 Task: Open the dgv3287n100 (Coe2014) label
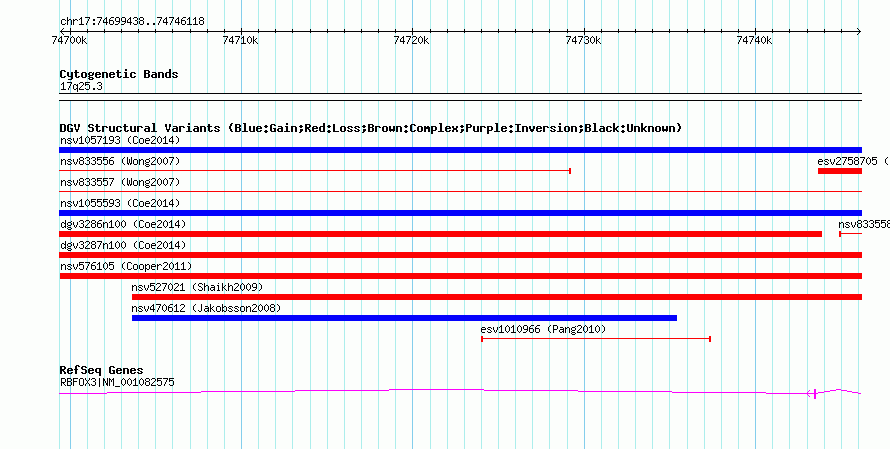(x=123, y=245)
